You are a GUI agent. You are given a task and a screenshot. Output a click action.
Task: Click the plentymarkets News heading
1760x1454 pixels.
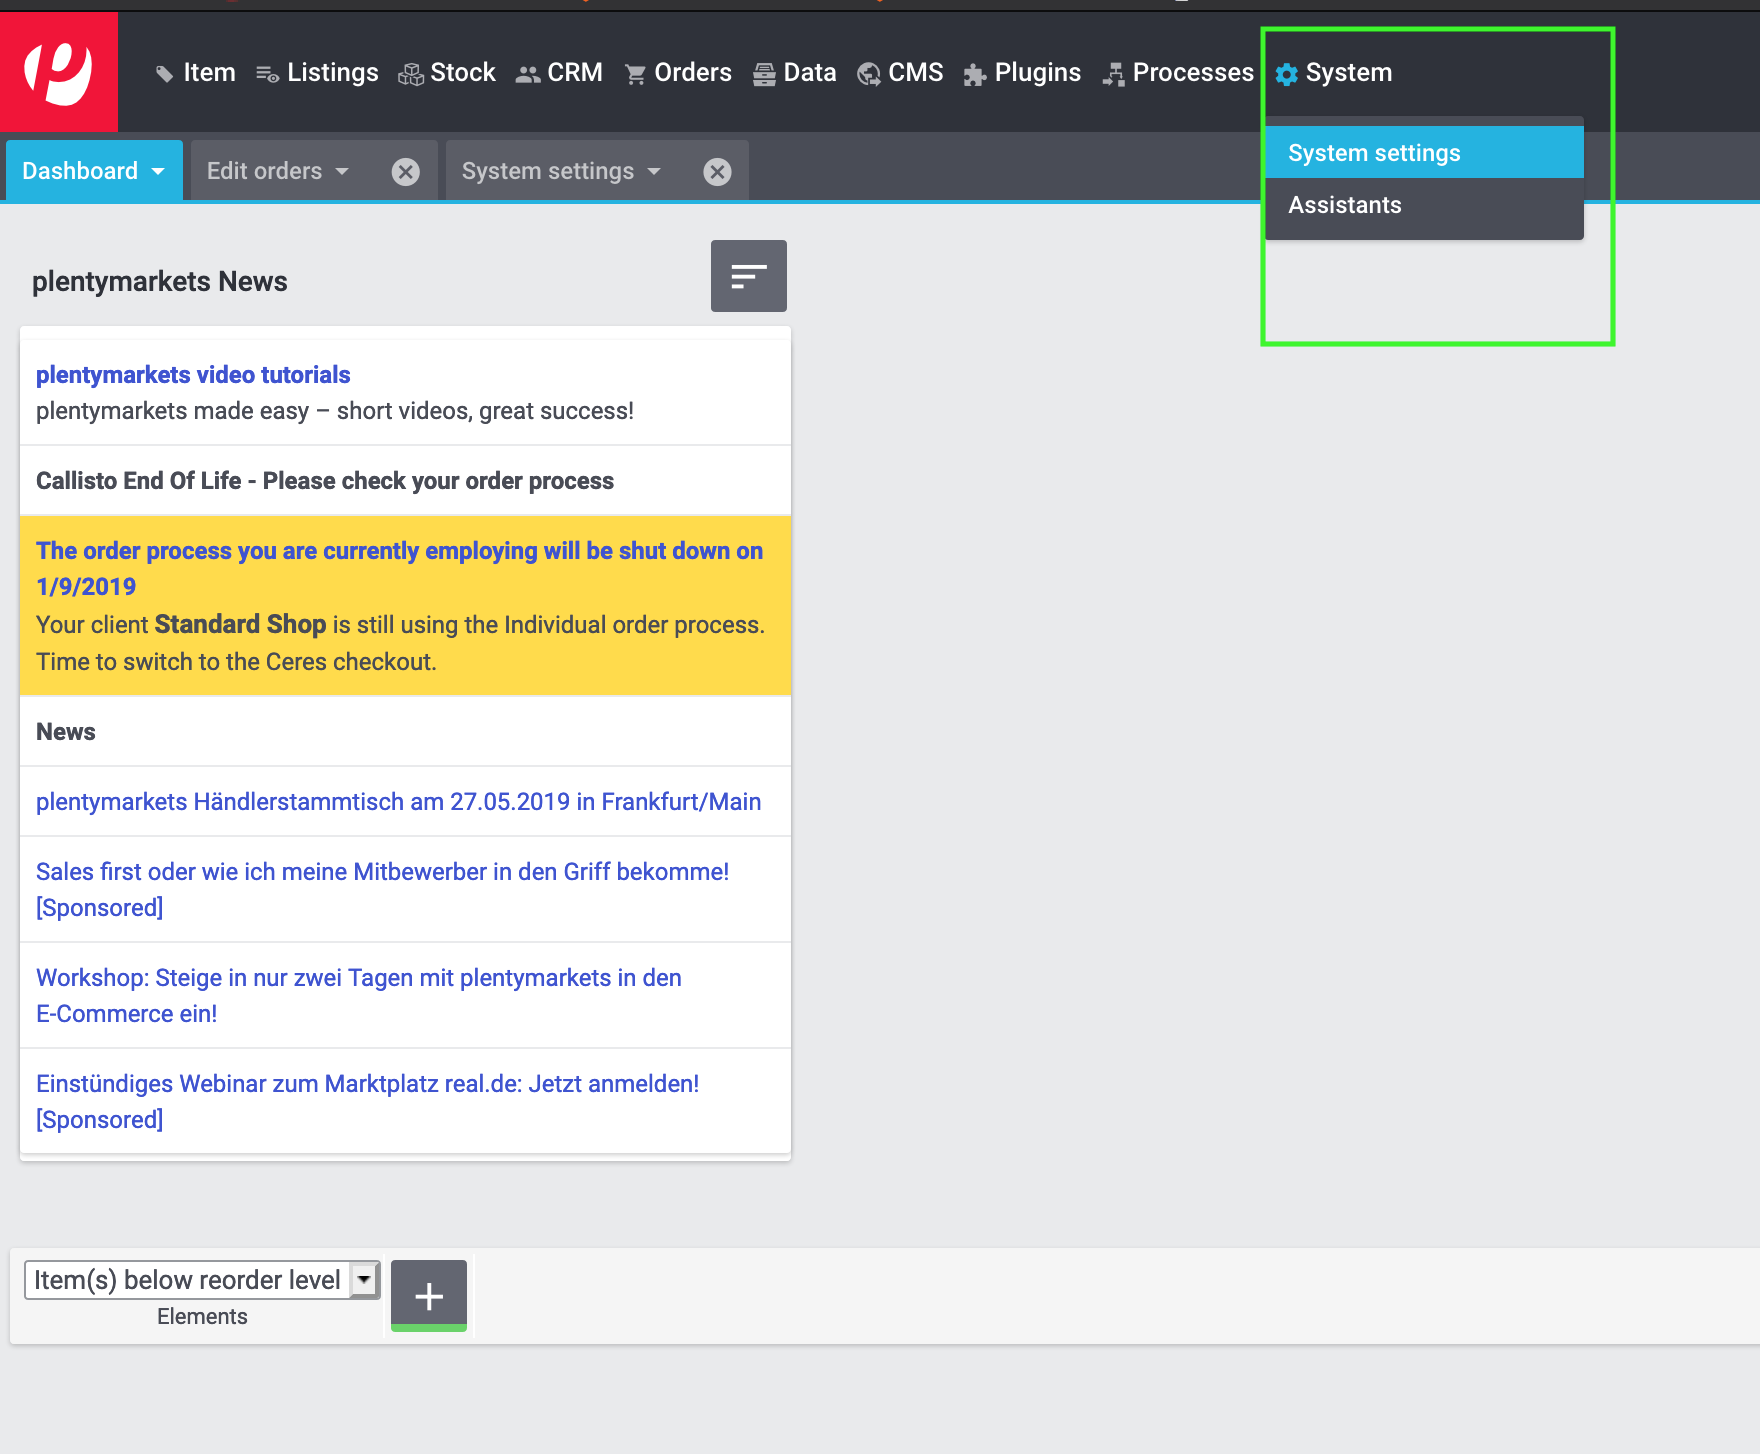(x=159, y=282)
